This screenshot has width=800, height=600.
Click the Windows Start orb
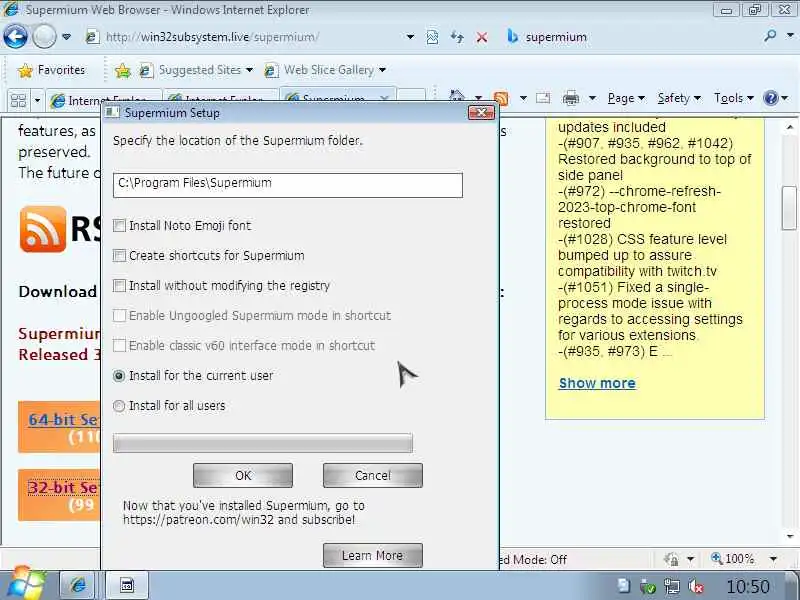point(24,584)
